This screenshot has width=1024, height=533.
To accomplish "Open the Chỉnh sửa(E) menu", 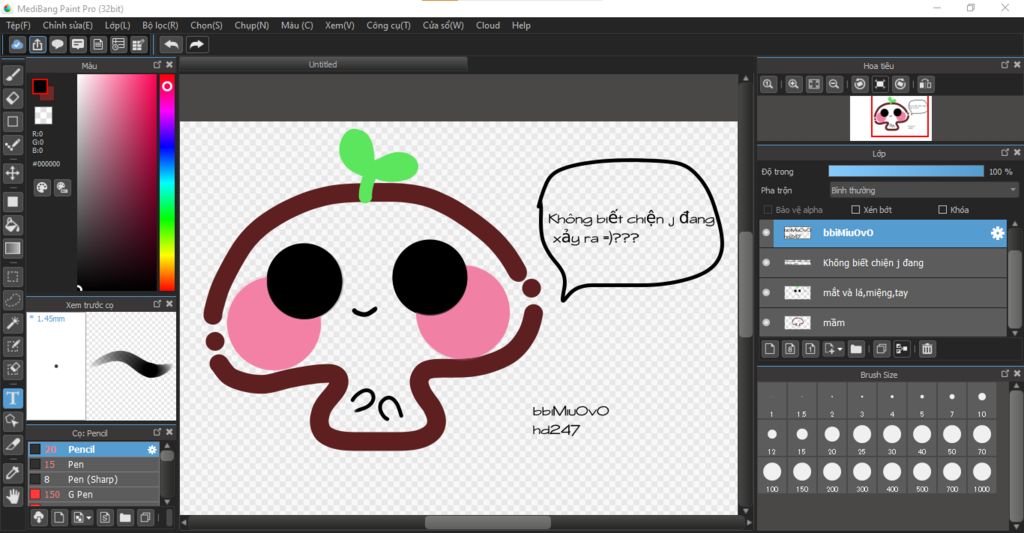I will [x=67, y=25].
